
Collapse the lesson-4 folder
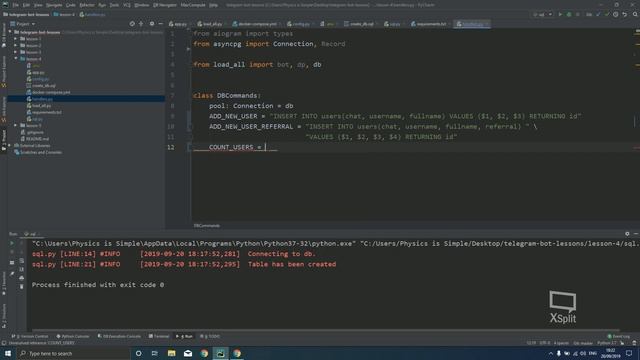[16, 58]
